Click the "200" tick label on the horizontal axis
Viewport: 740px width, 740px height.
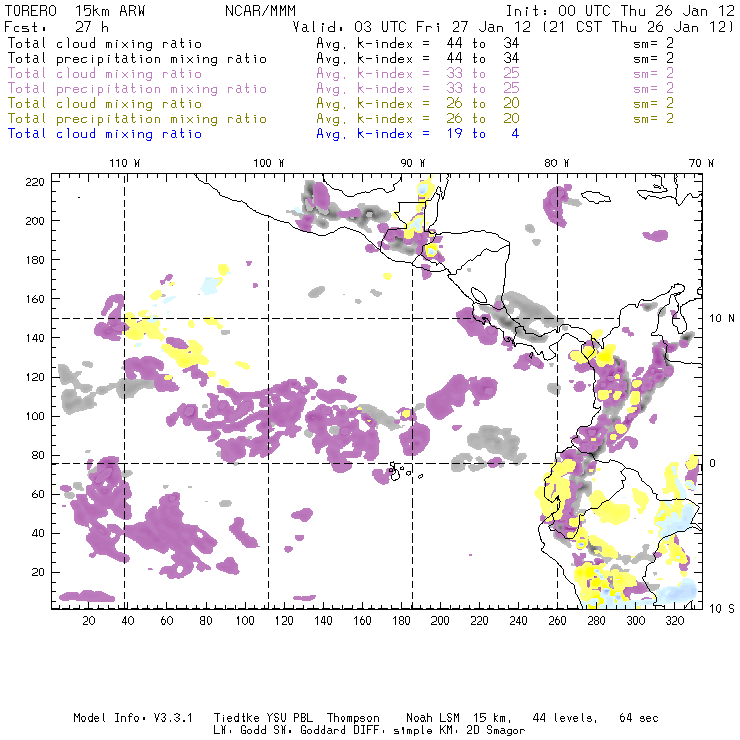440,621
